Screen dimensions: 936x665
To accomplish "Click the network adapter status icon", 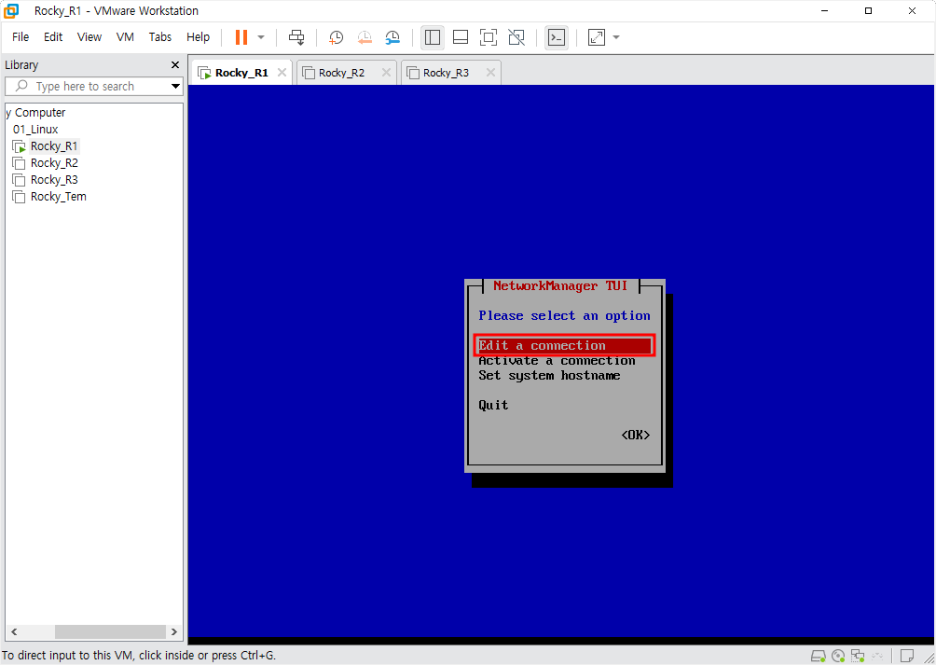I will [858, 656].
